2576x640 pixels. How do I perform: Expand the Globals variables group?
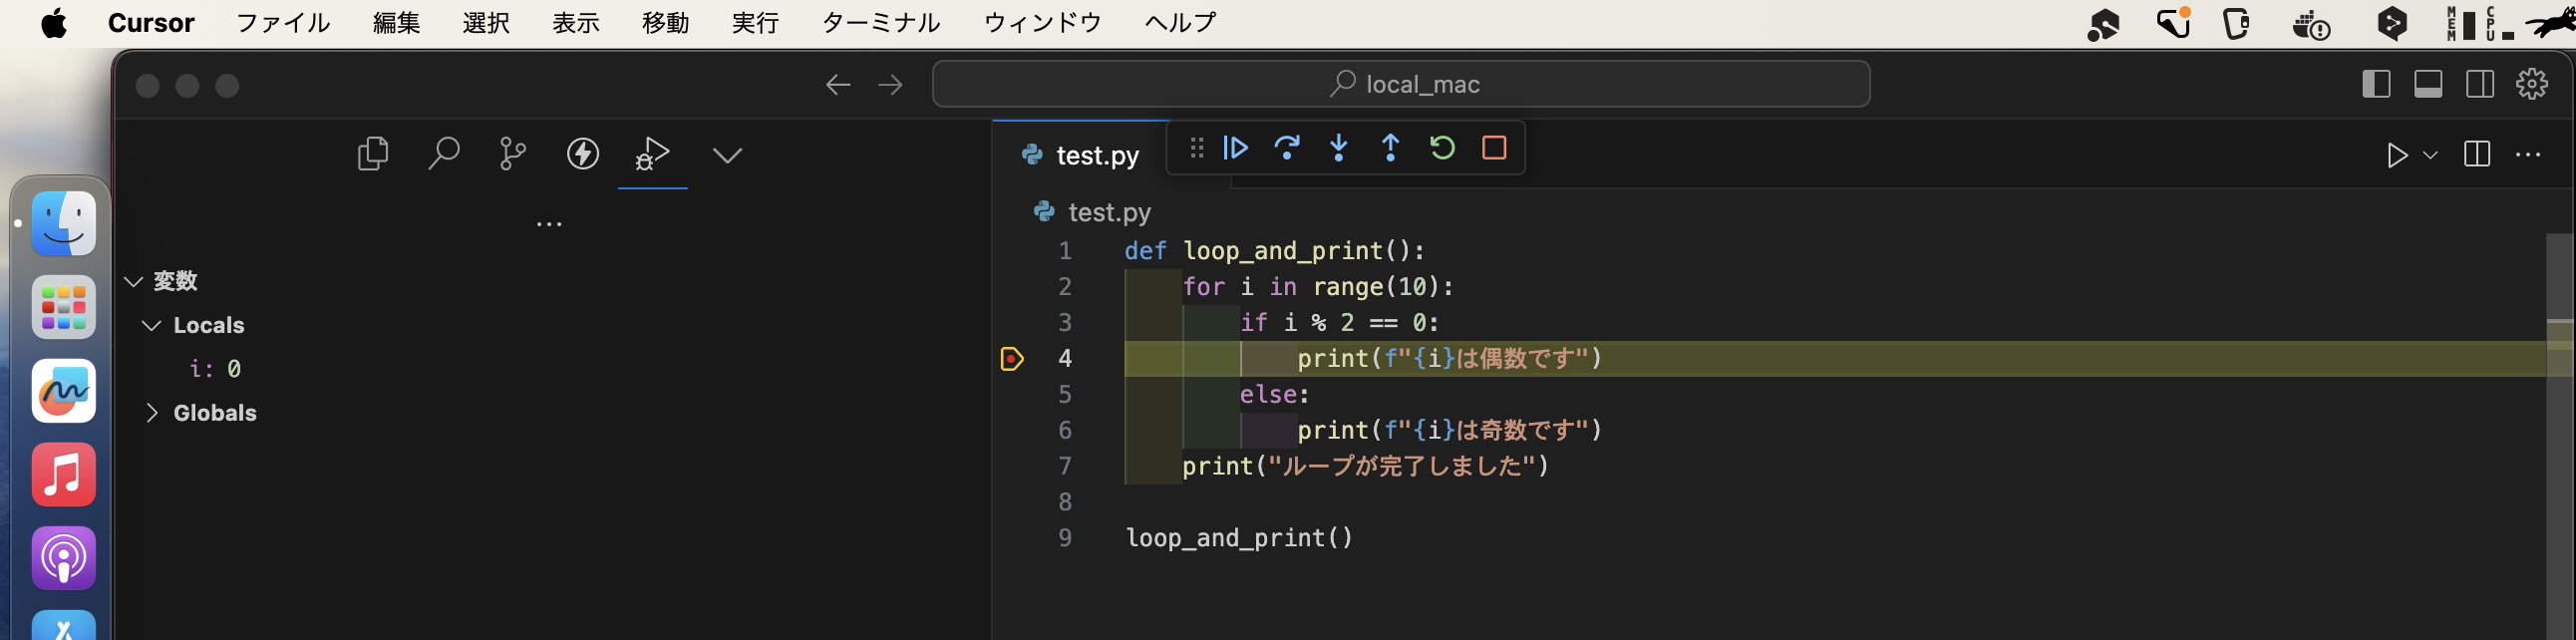pyautogui.click(x=152, y=413)
